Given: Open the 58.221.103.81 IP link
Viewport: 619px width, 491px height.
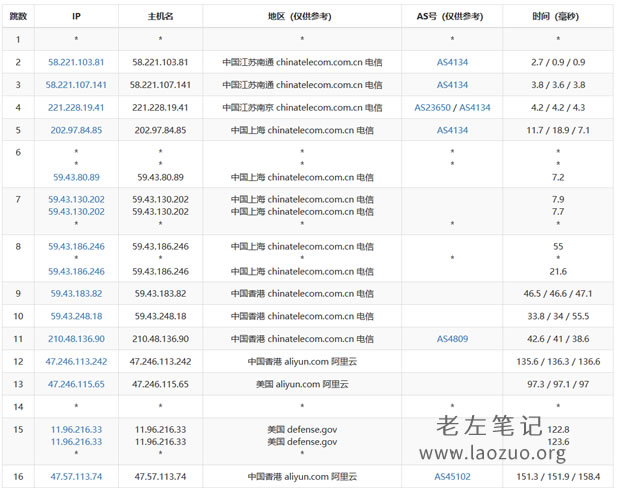Looking at the screenshot, I should tap(76, 62).
